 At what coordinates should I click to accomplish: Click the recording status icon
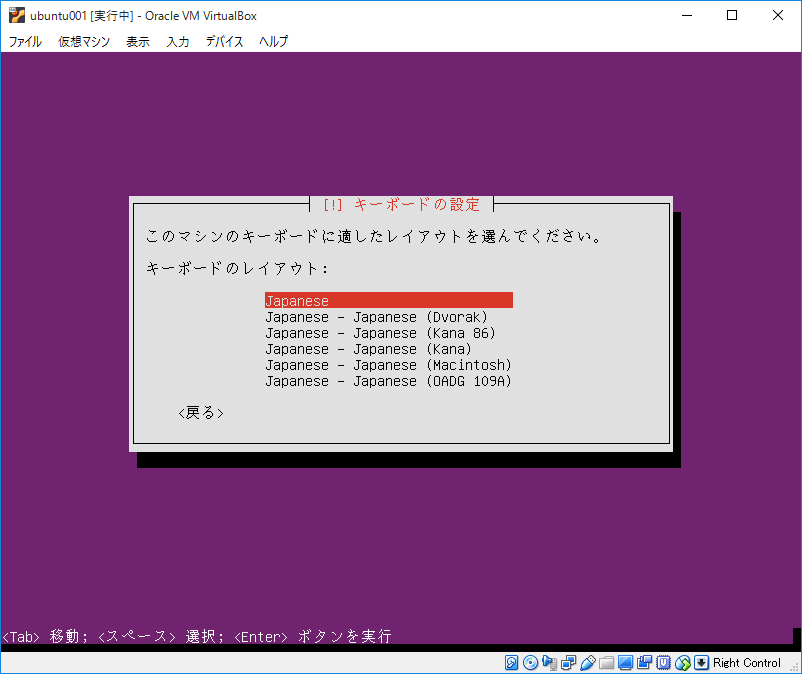644,663
